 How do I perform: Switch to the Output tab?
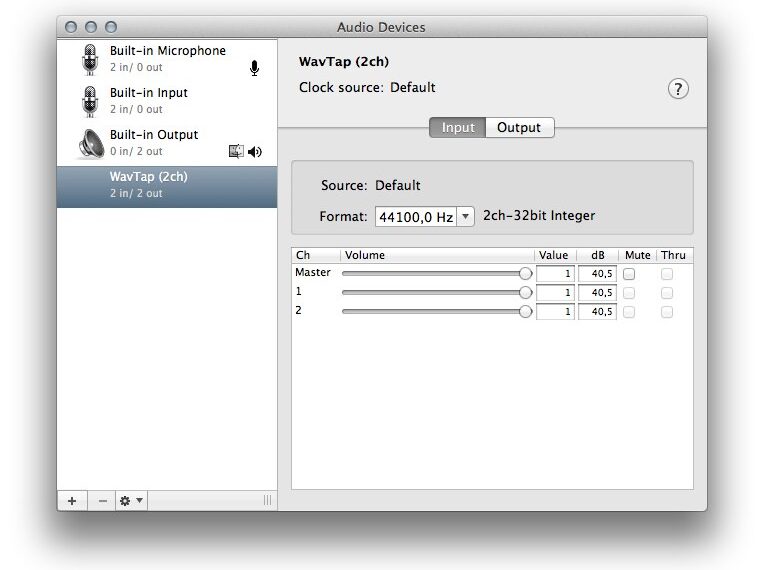coord(519,128)
